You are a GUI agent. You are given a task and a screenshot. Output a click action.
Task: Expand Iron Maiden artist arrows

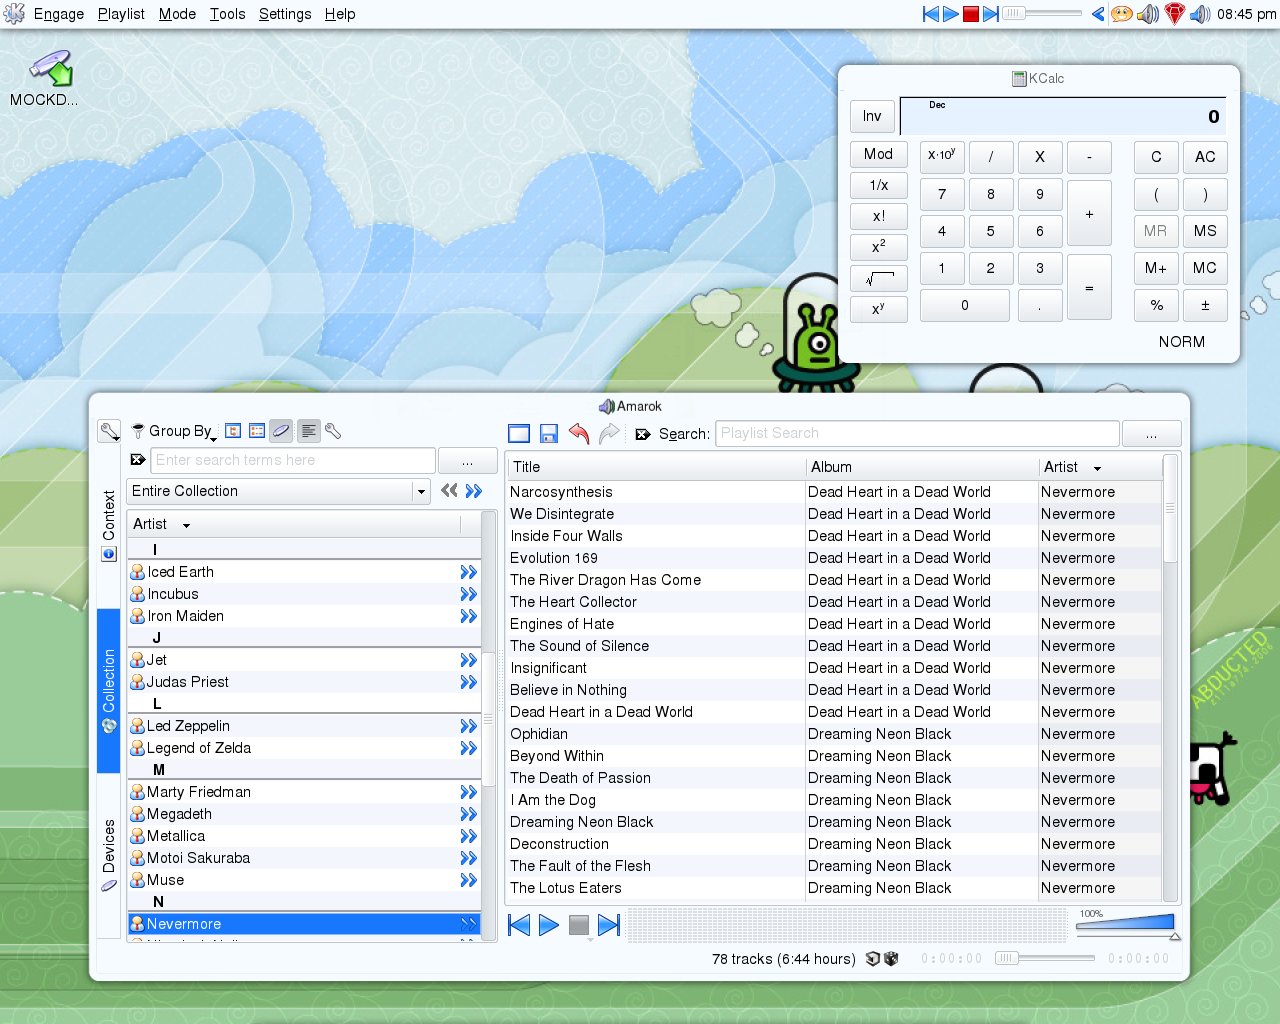click(x=468, y=616)
